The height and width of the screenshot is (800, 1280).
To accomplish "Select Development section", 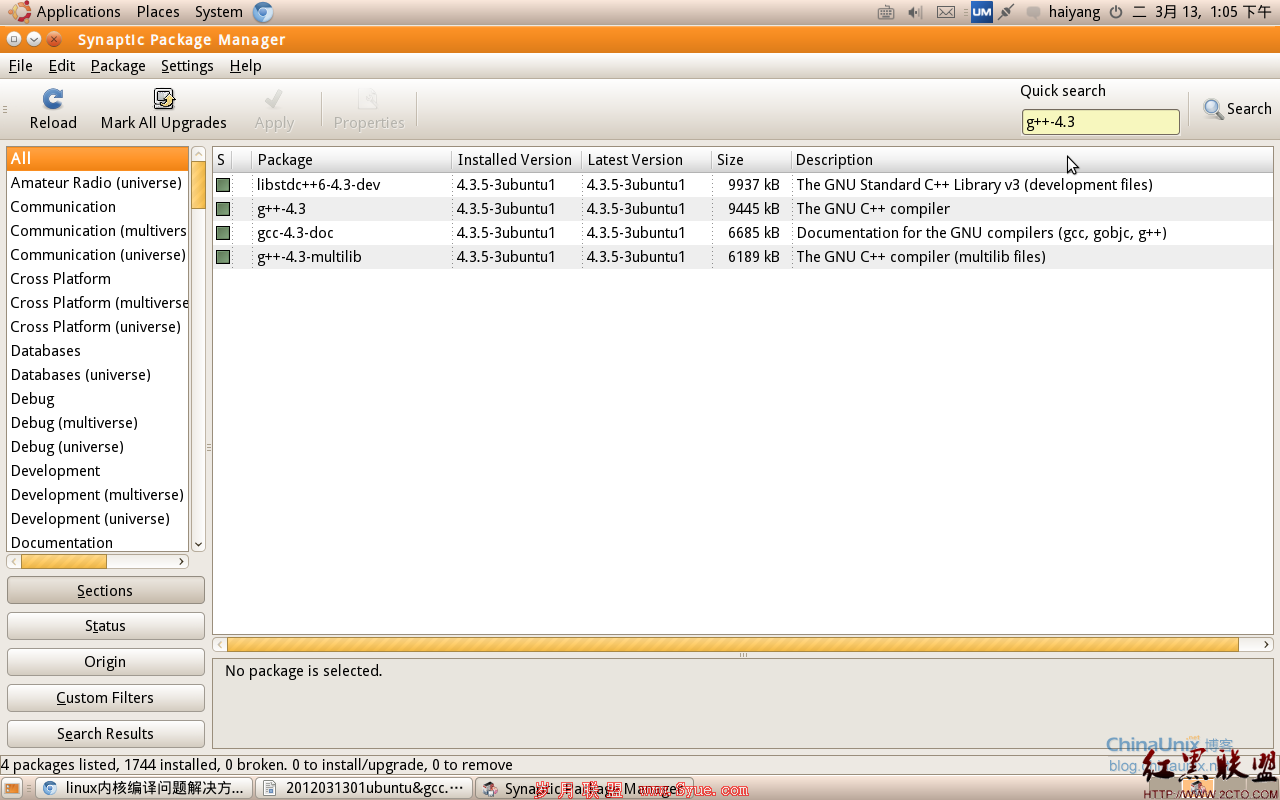I will tap(98, 471).
